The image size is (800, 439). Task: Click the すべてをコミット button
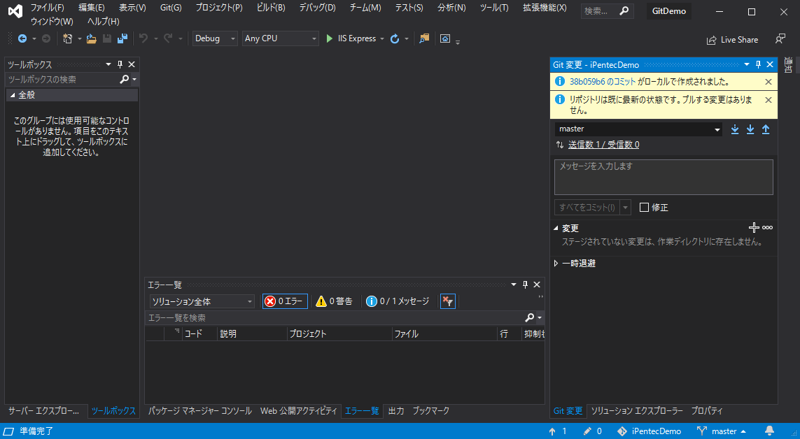coord(587,207)
